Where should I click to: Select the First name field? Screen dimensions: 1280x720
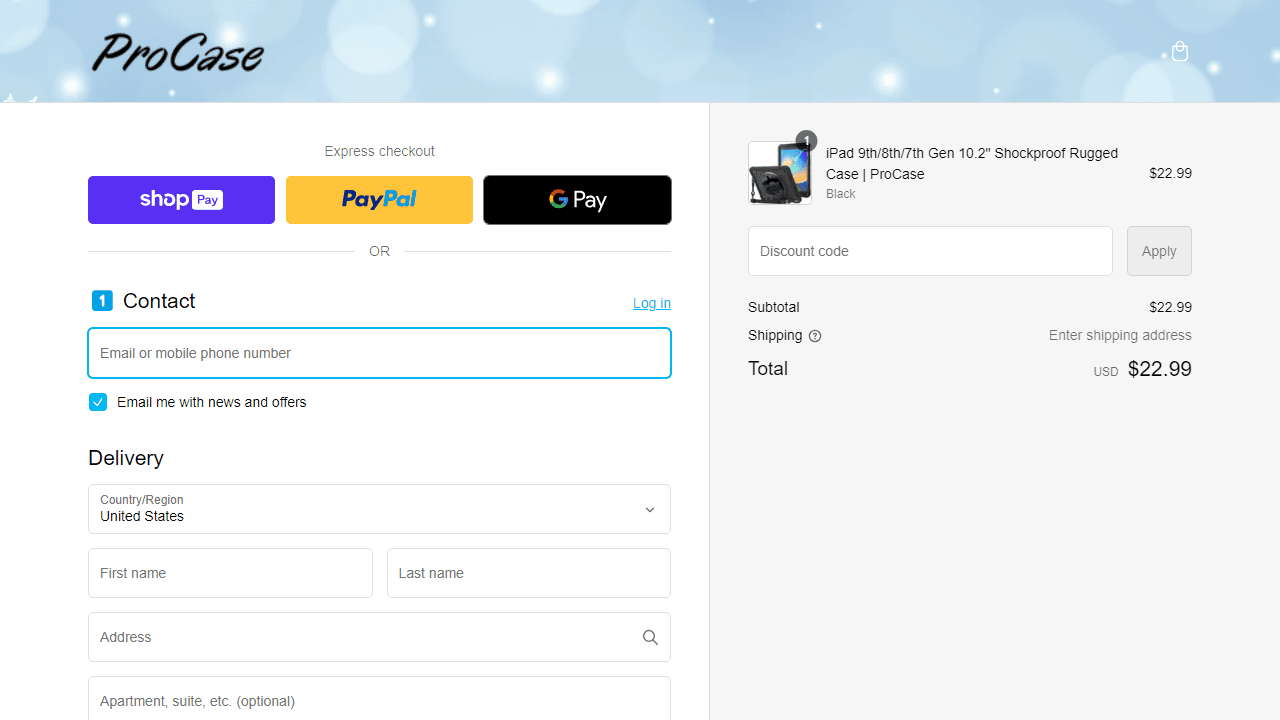tap(230, 573)
